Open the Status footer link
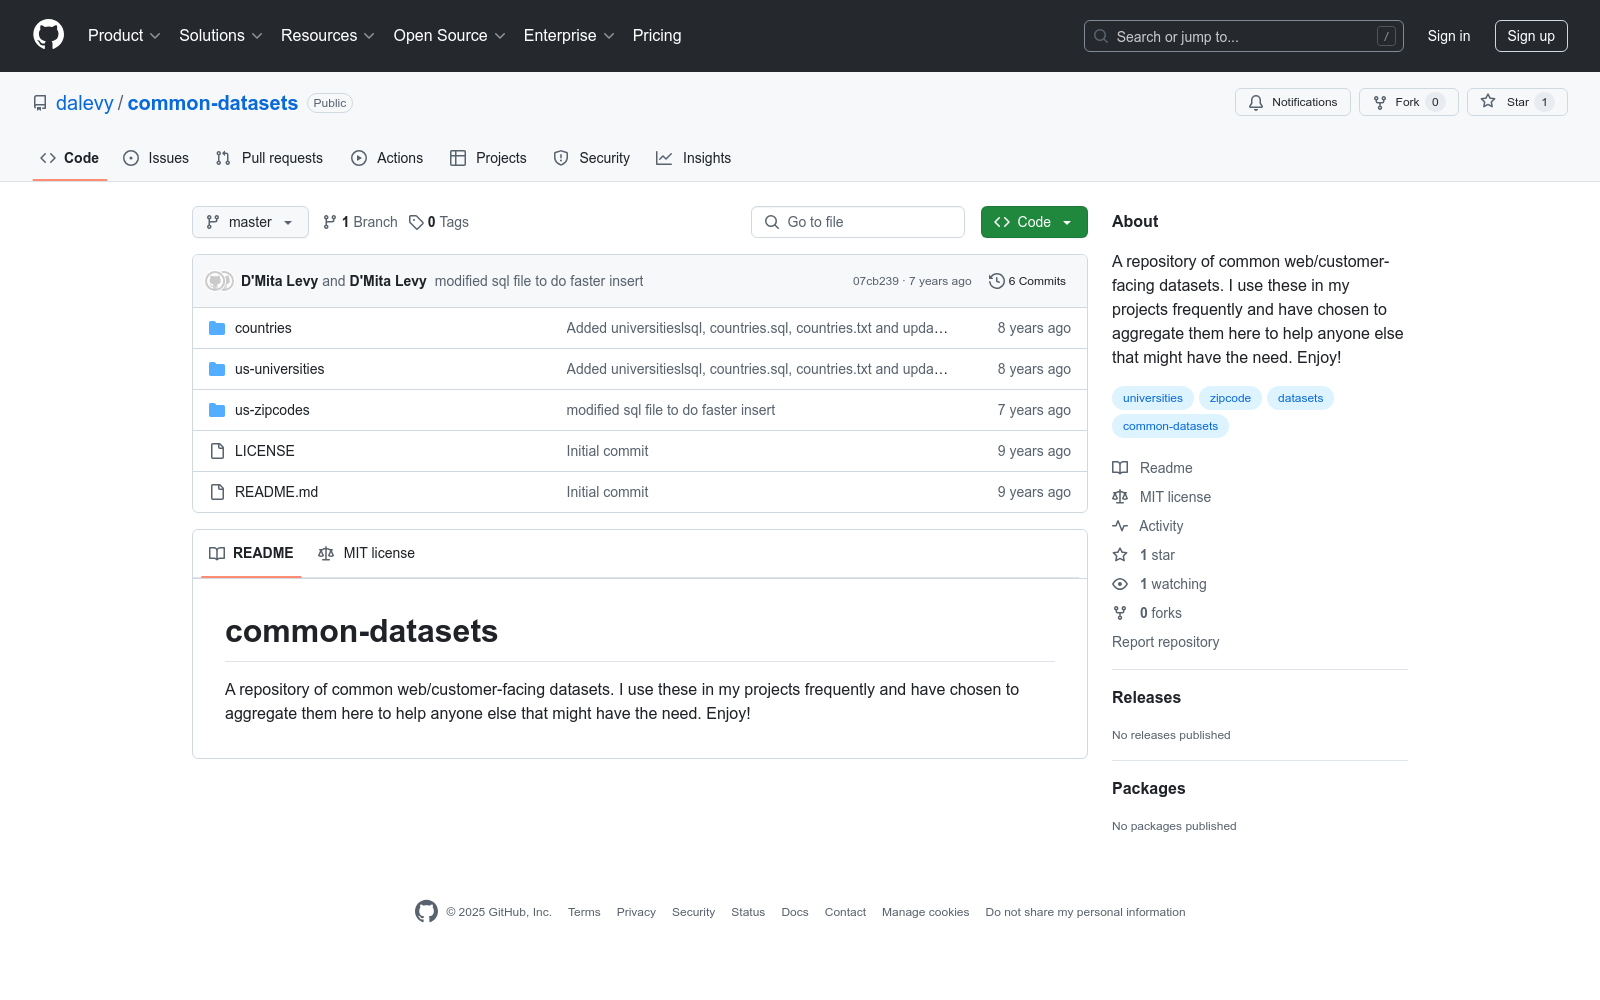This screenshot has width=1600, height=1000. pyautogui.click(x=748, y=912)
